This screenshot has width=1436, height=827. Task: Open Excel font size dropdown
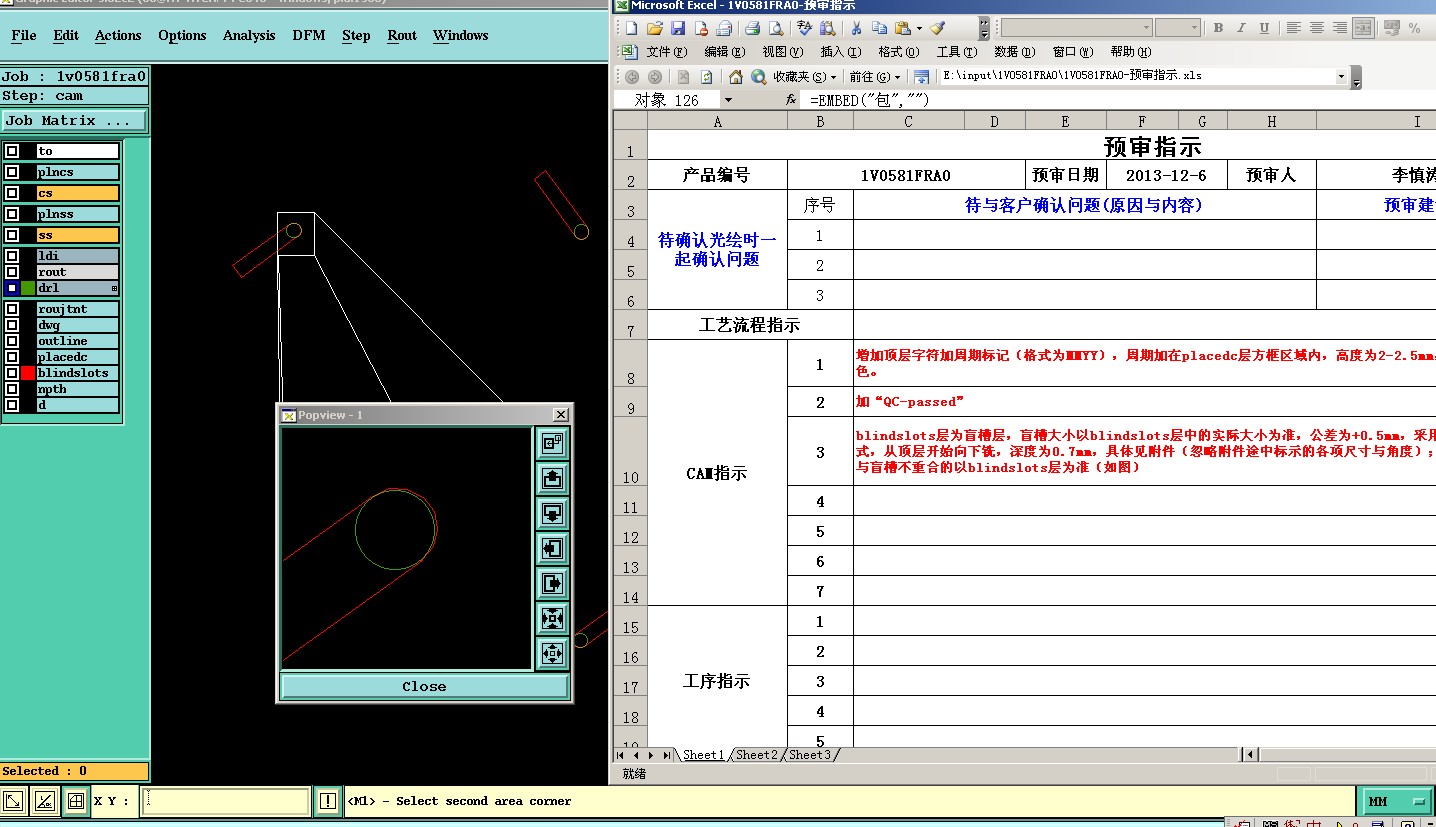(1194, 28)
